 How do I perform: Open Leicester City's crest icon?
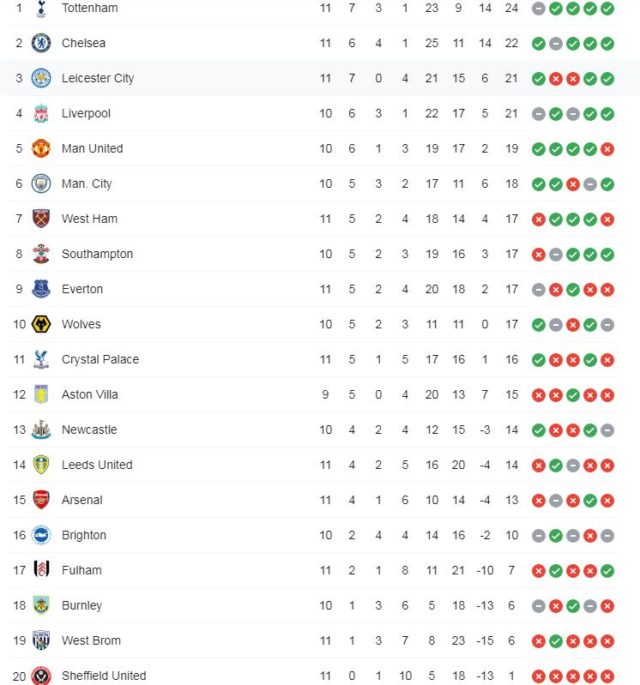tap(41, 78)
